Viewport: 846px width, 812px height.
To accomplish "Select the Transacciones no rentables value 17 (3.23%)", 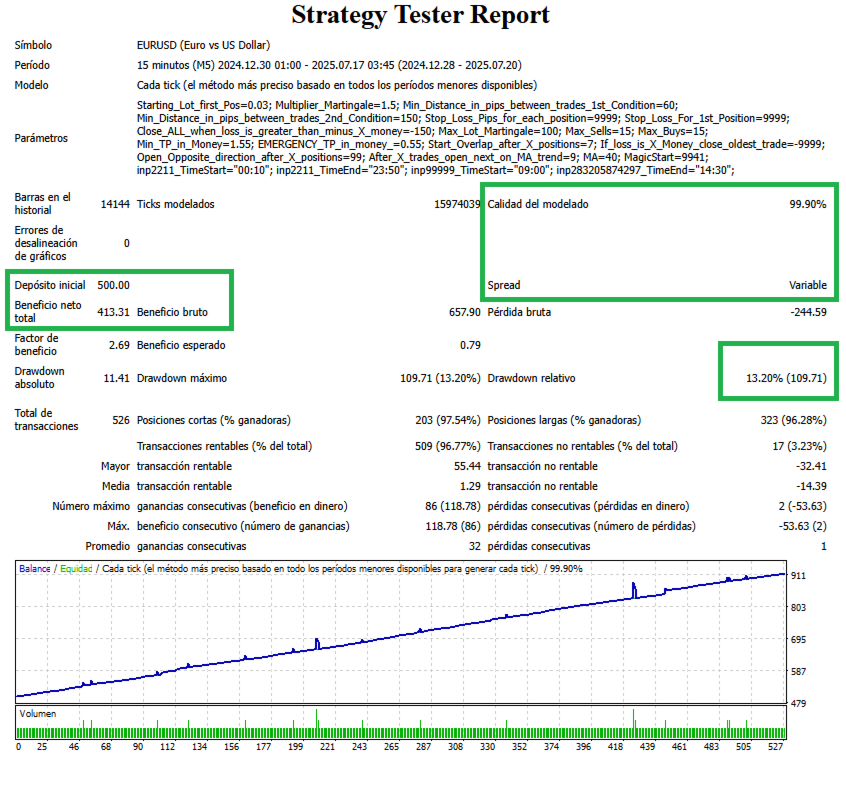I will click(x=799, y=446).
